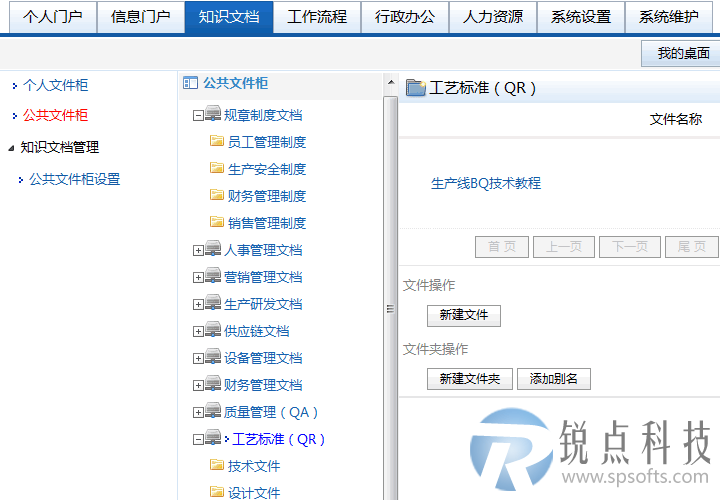Click the folder icon beside 技术文件
Screen dimensions: 720x500
[217, 465]
